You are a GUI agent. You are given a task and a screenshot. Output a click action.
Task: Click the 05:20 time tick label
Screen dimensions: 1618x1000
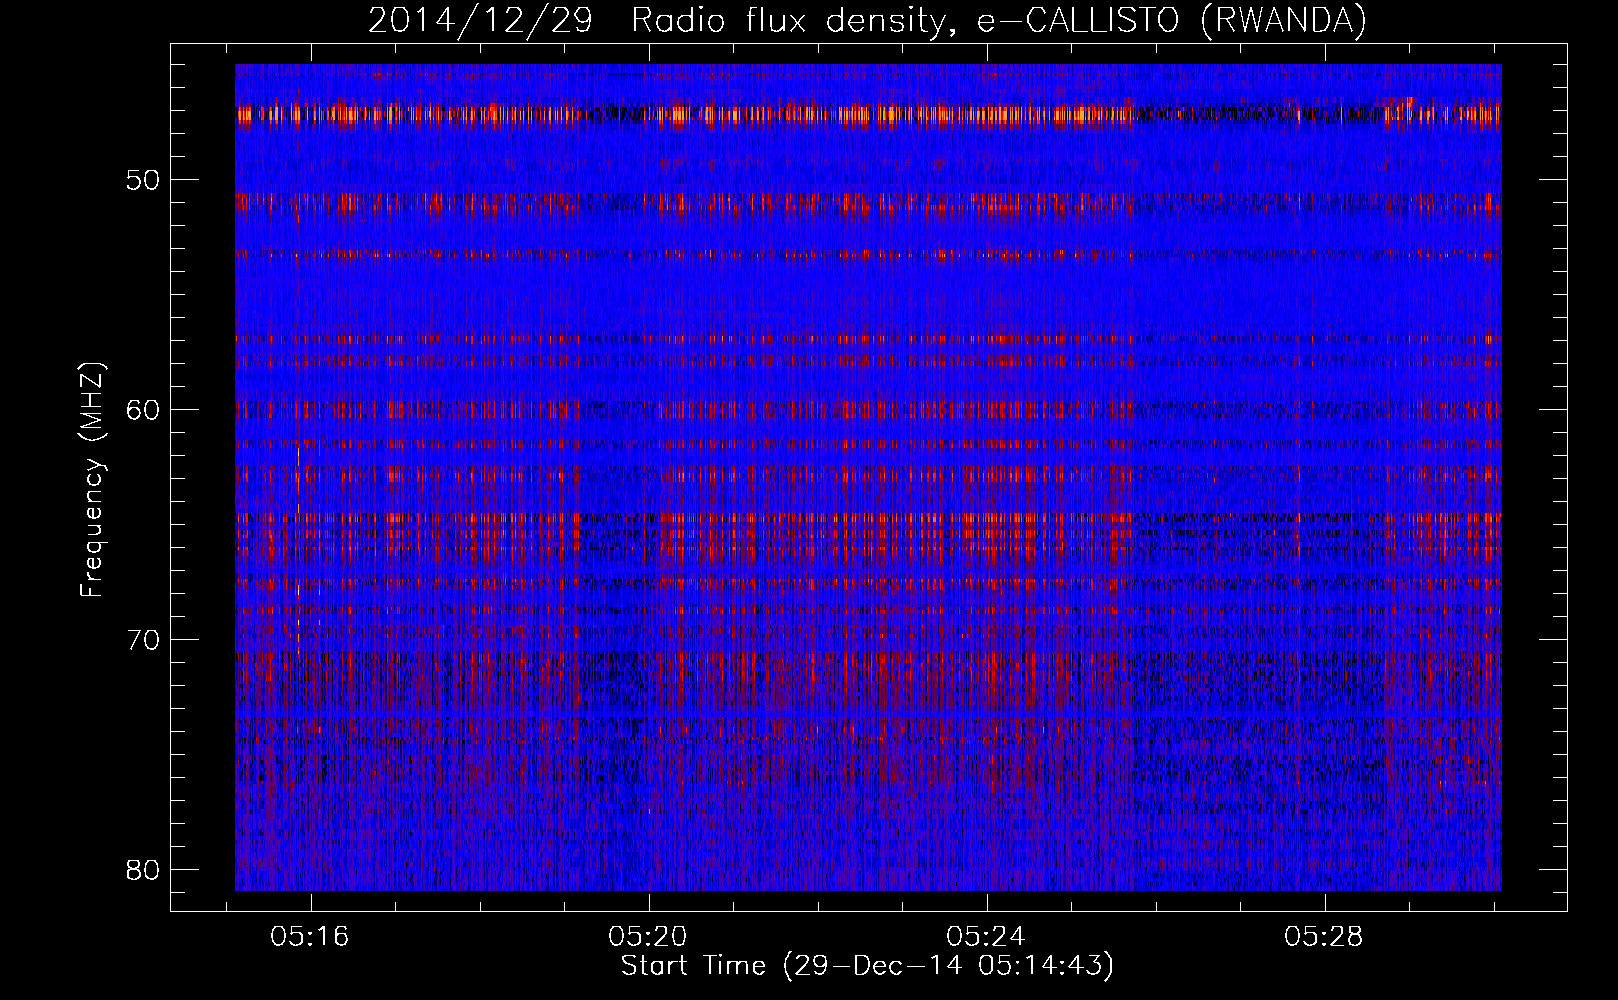point(648,937)
